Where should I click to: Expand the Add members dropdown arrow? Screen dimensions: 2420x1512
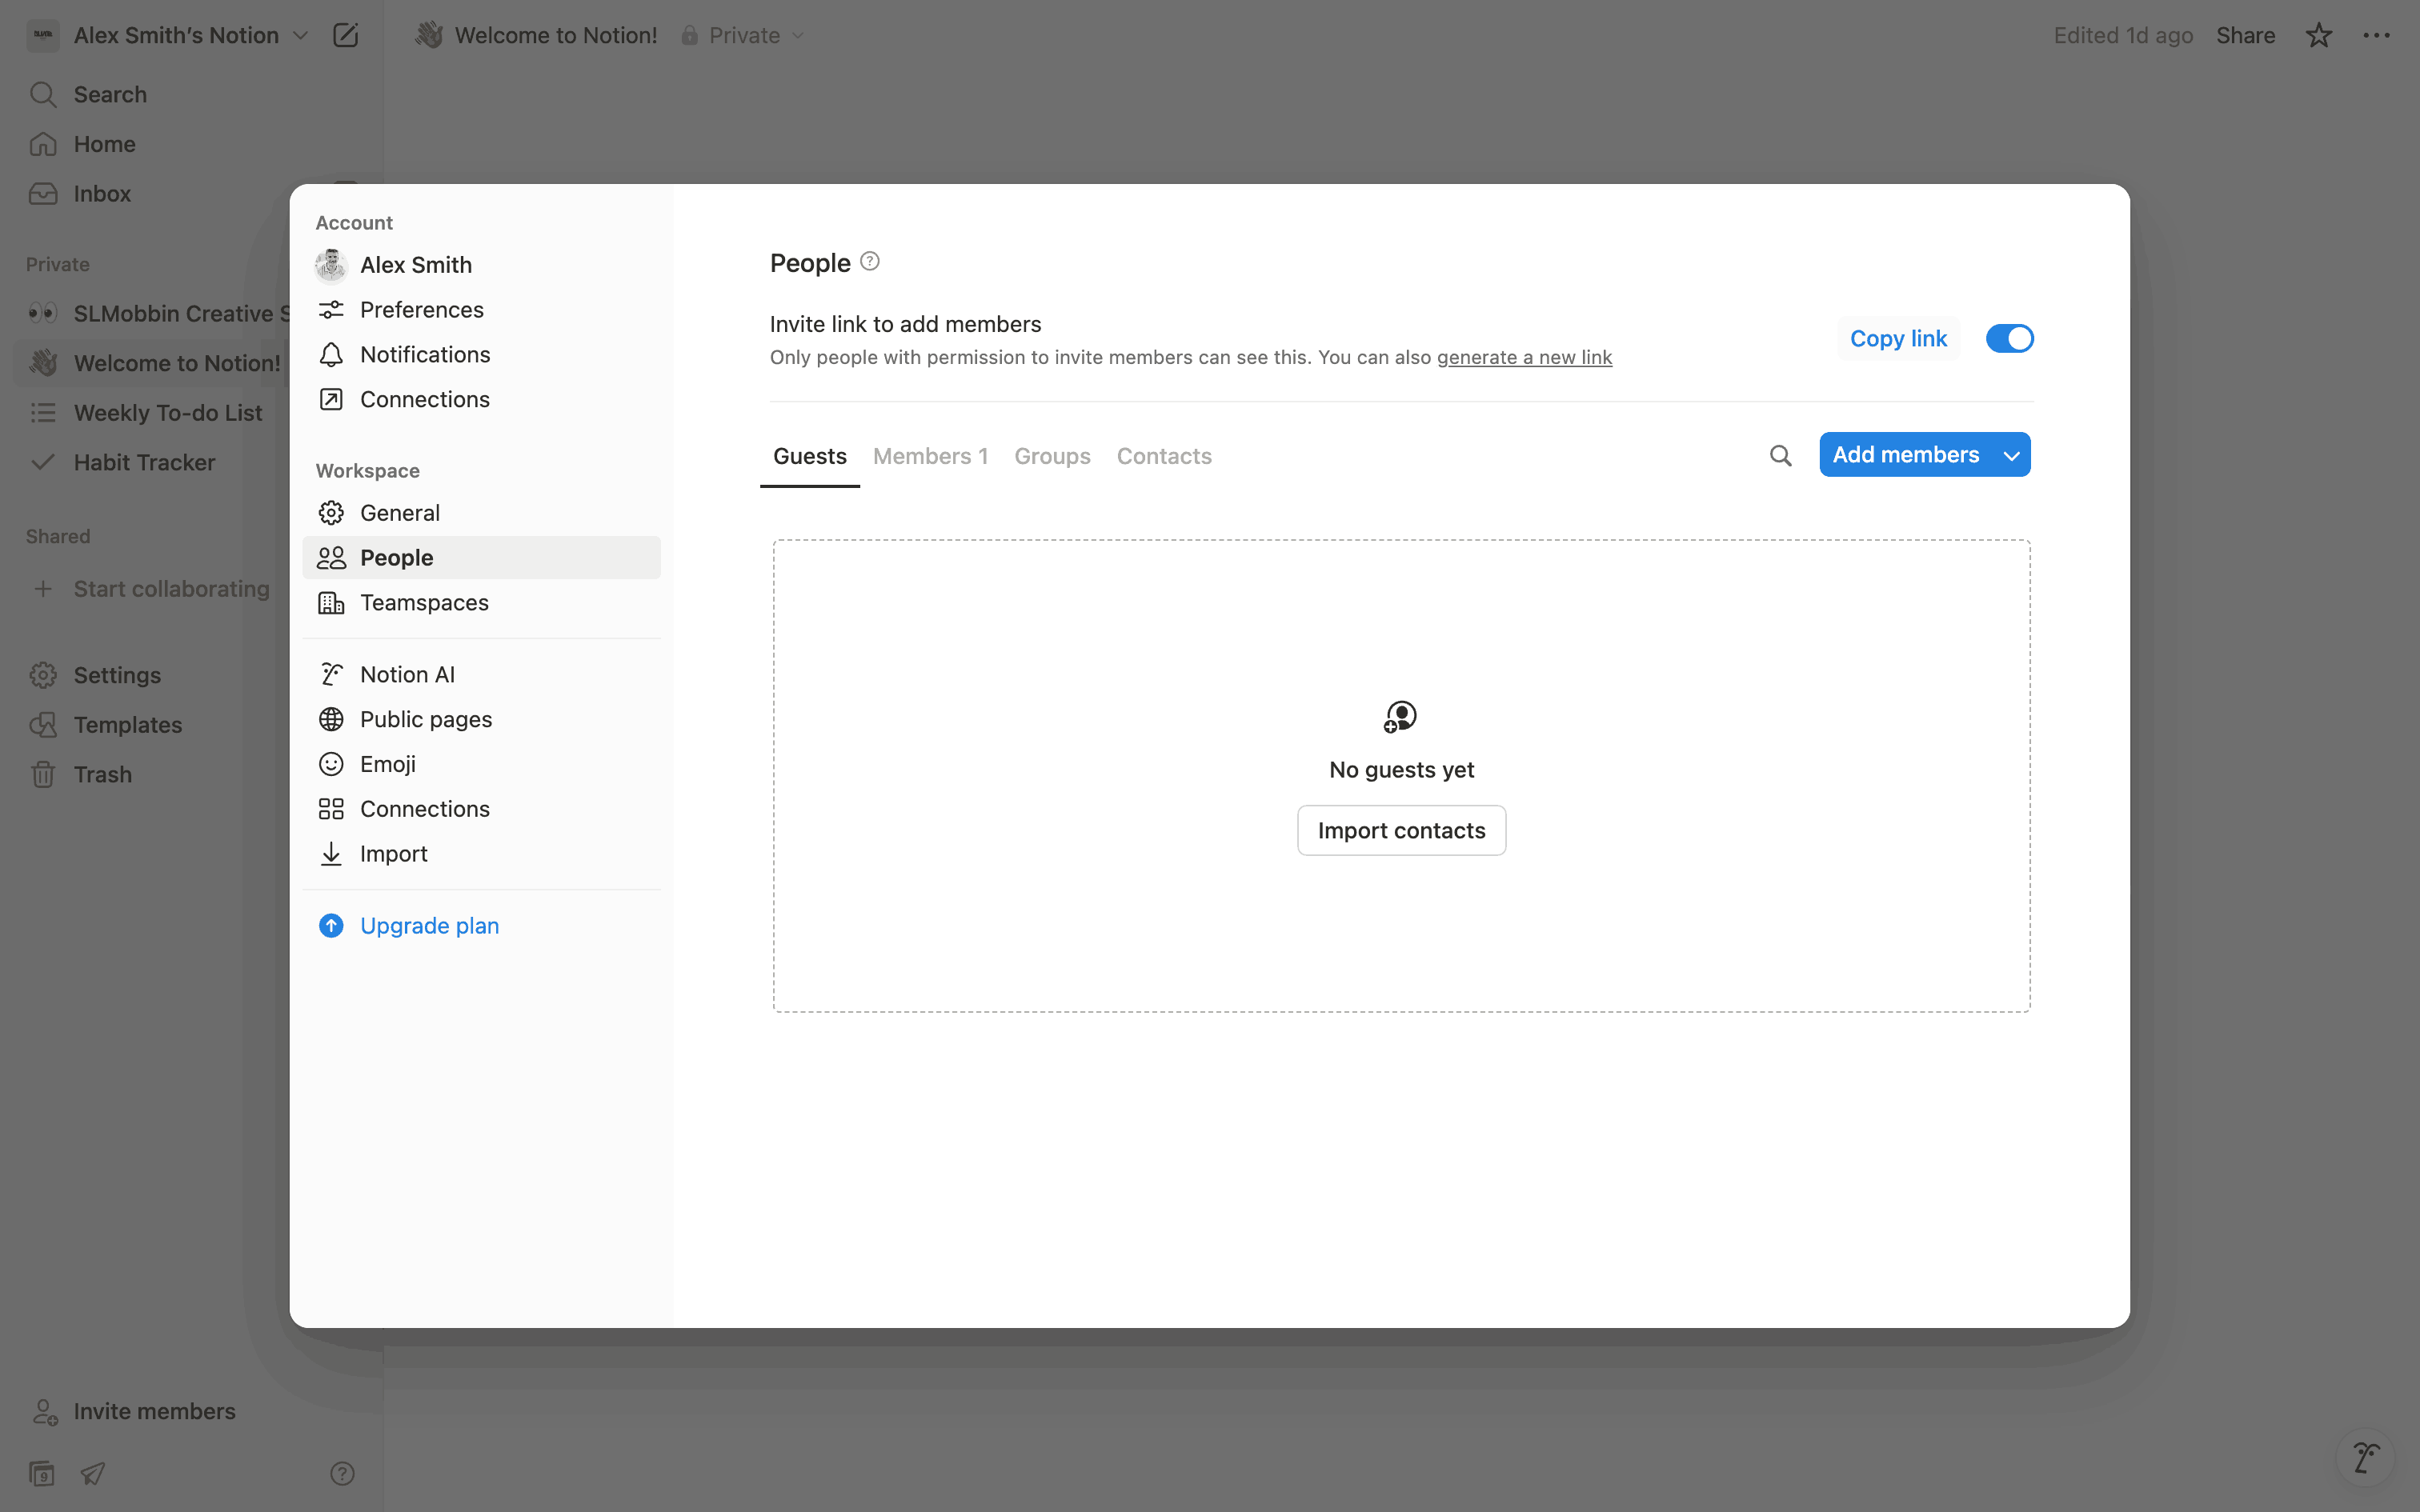2011,456
